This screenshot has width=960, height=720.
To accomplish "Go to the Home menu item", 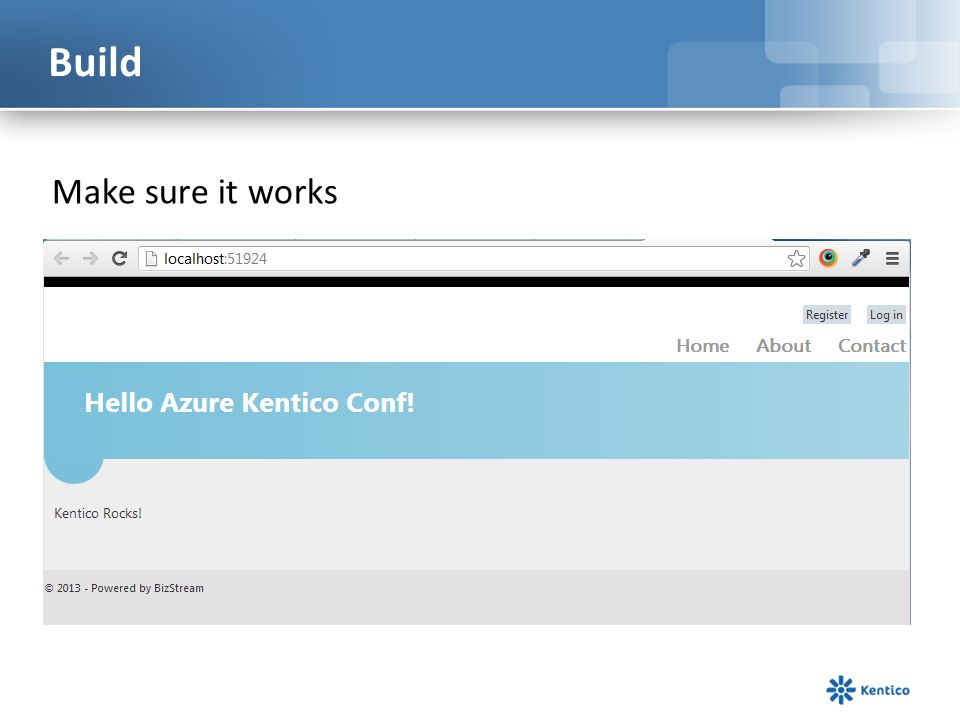I will coord(703,346).
